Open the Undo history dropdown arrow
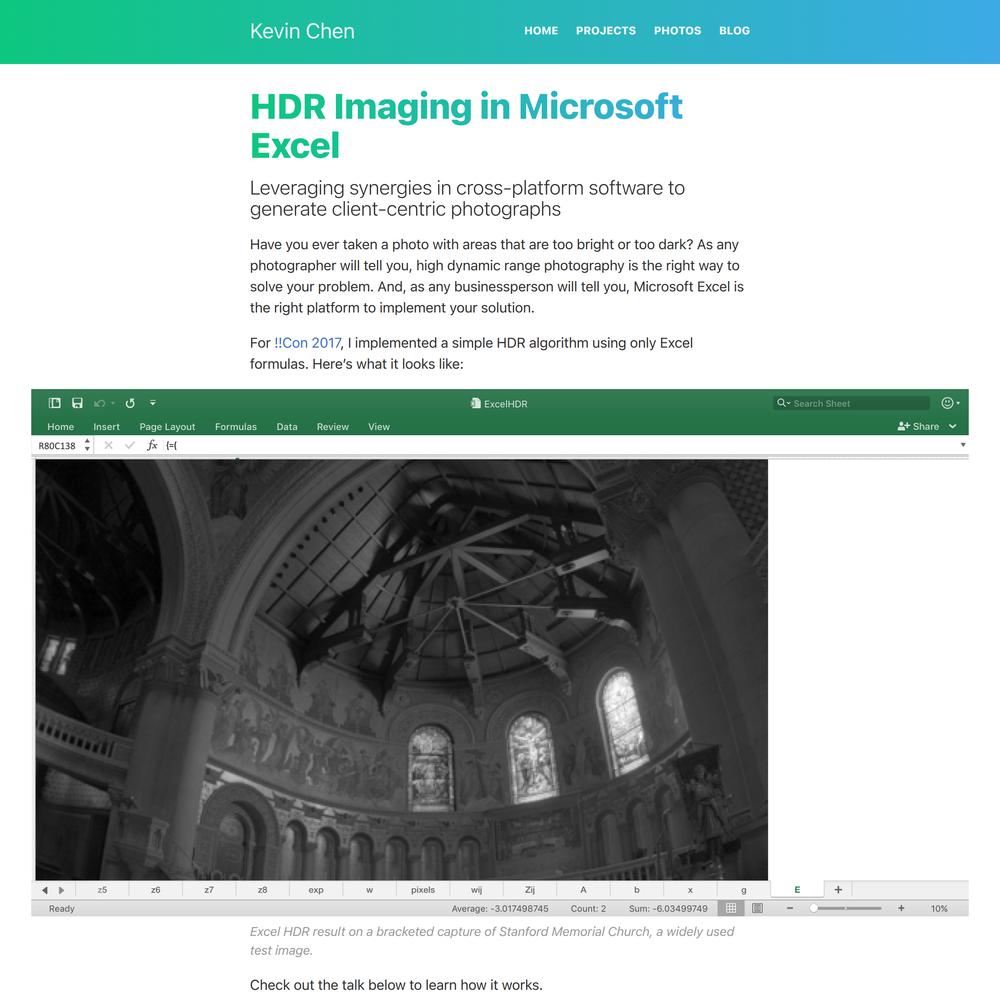 tap(113, 403)
